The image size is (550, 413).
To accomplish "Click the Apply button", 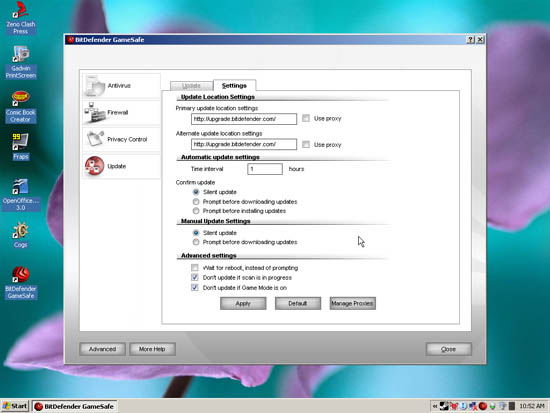I will 243,304.
